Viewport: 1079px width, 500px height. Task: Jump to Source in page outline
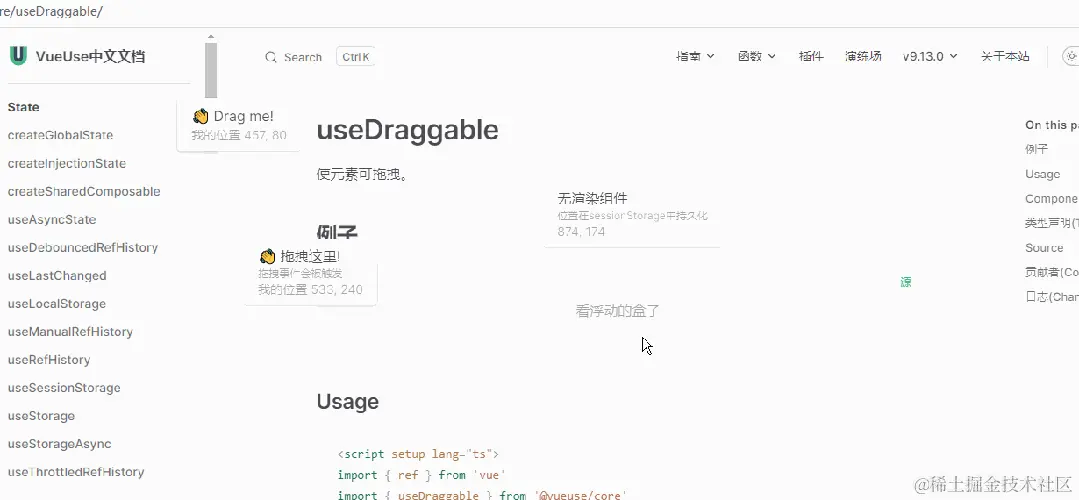click(x=1044, y=248)
